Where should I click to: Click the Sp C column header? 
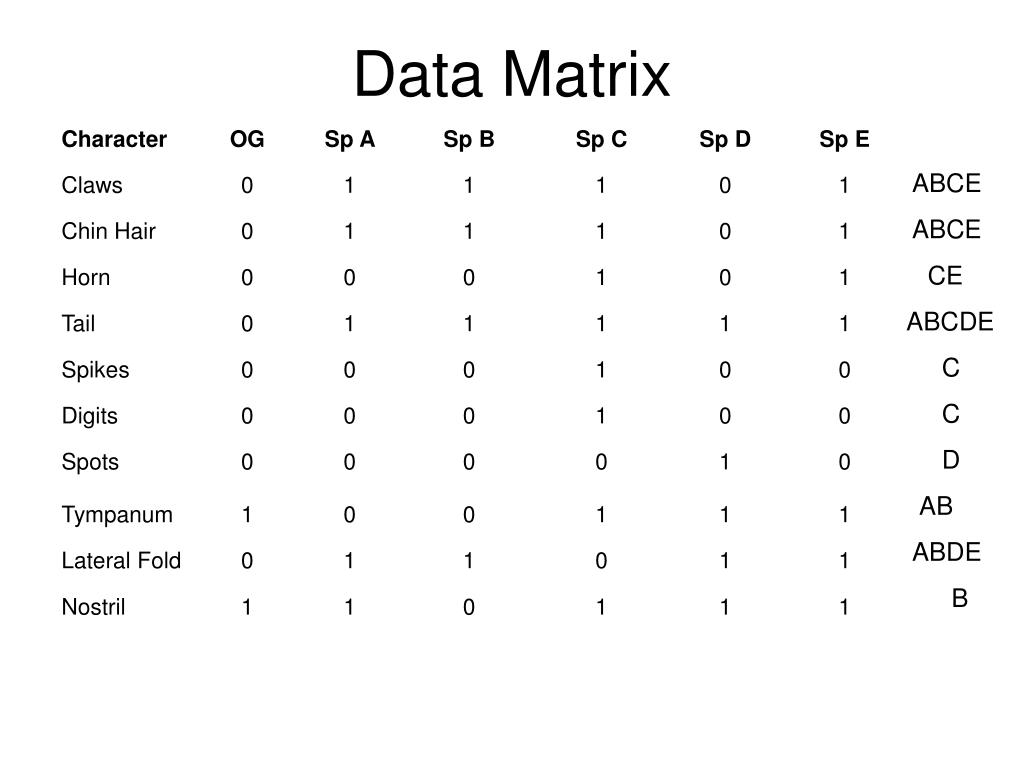[x=601, y=139]
